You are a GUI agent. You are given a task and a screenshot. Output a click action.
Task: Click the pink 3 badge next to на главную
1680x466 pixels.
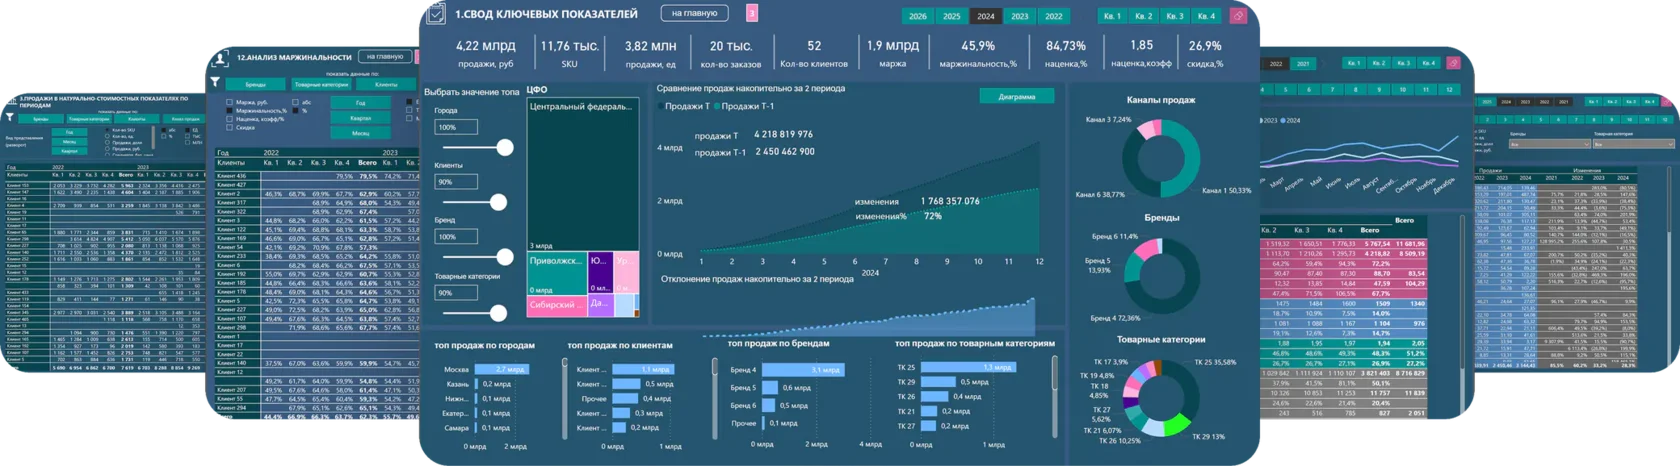[752, 13]
